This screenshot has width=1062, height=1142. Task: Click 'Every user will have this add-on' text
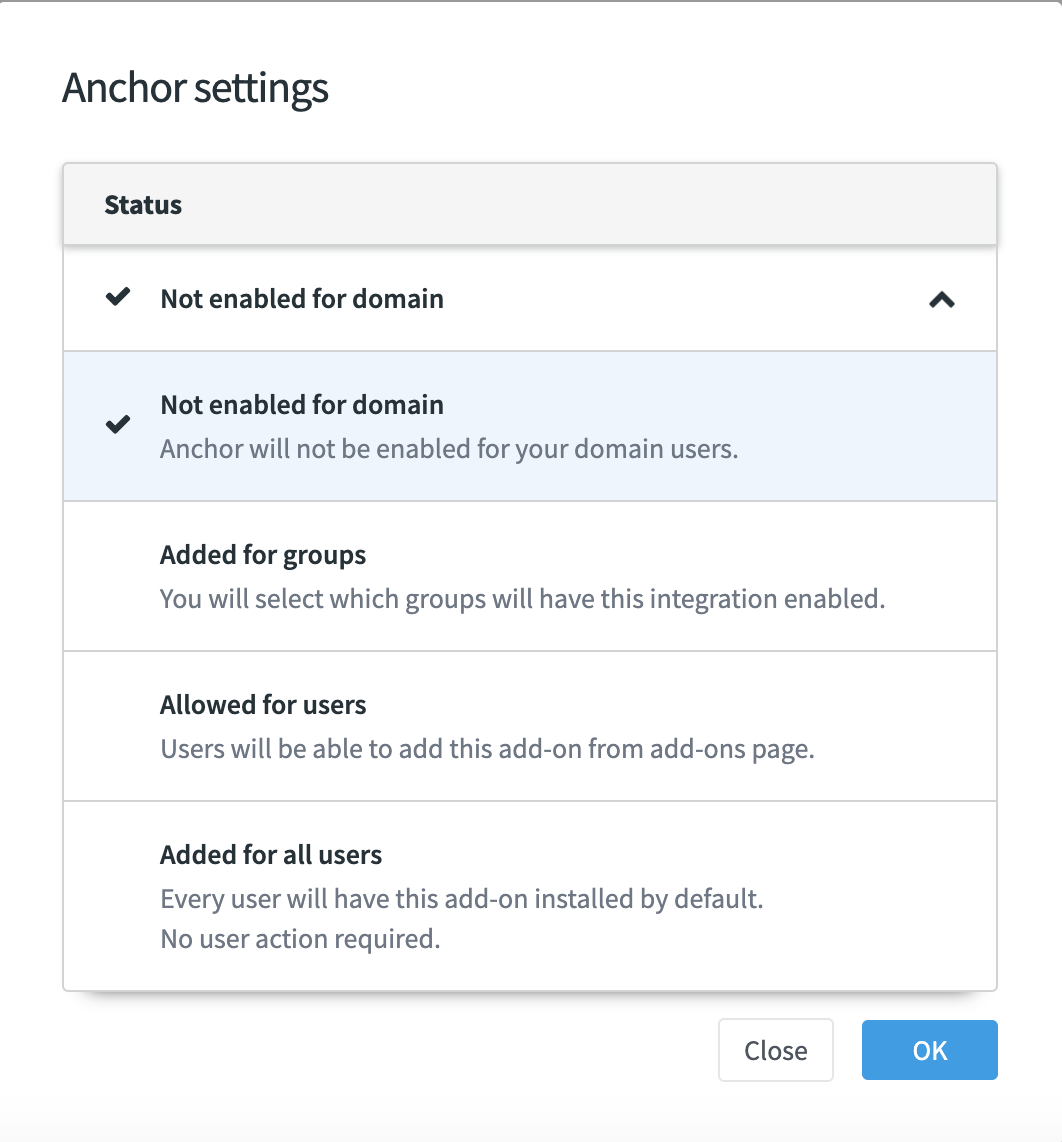click(x=461, y=898)
